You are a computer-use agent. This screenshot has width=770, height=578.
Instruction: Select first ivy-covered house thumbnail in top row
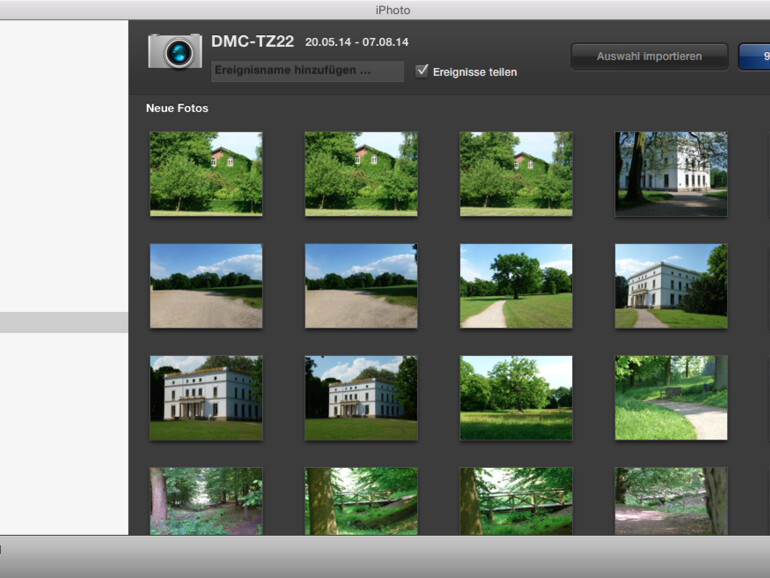[206, 174]
